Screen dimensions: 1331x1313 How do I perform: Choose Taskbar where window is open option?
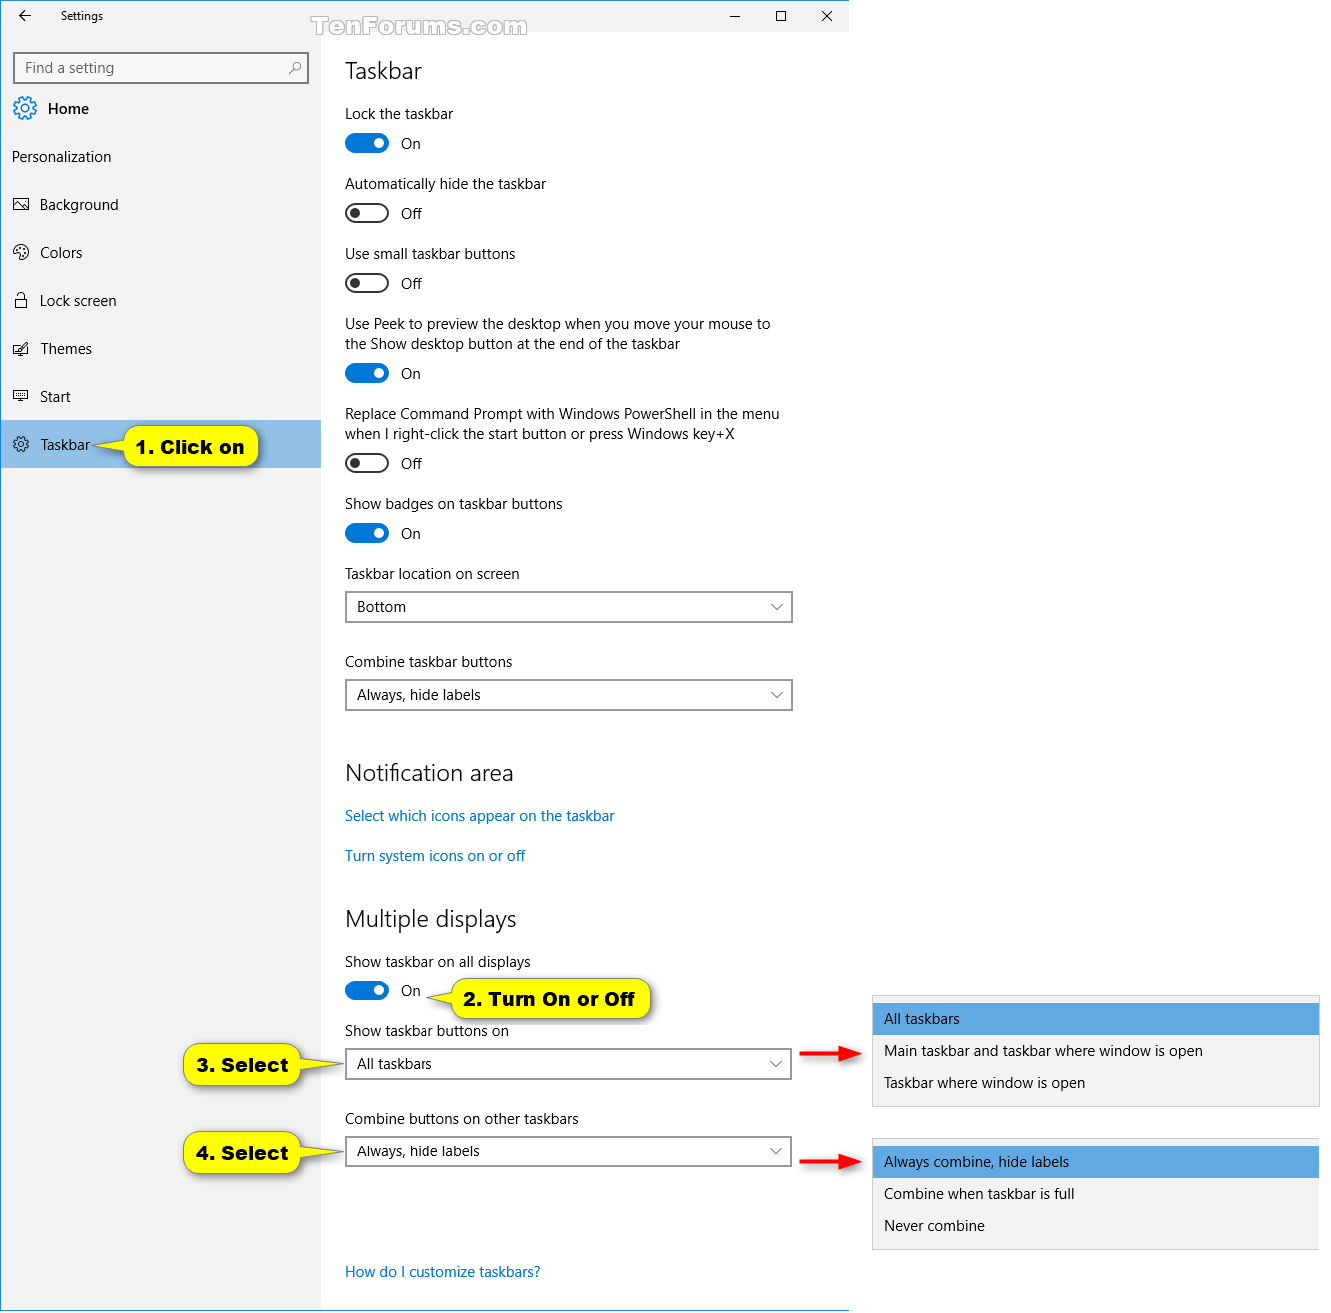pyautogui.click(x=984, y=1082)
